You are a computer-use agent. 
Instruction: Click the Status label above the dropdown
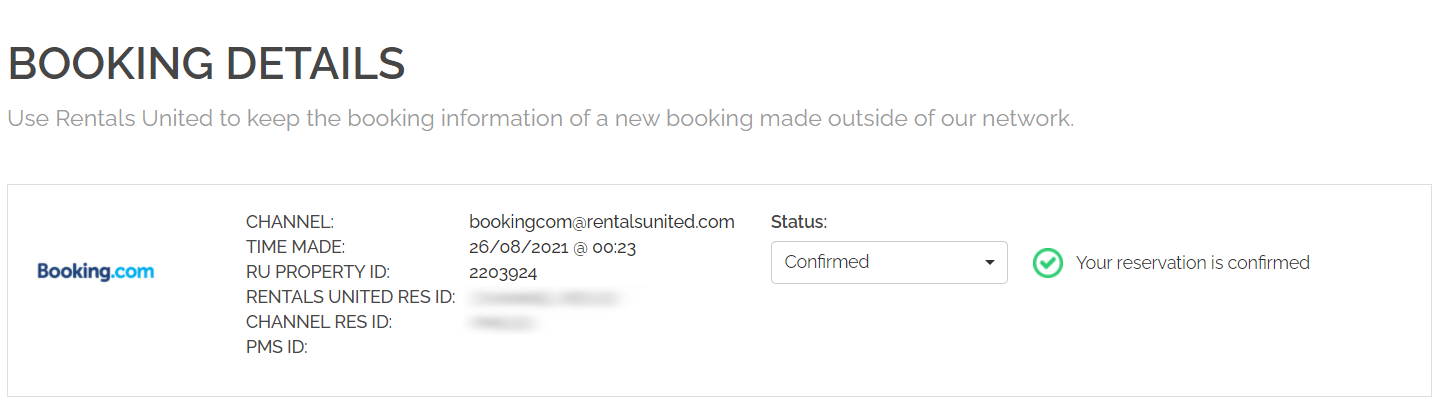click(799, 222)
